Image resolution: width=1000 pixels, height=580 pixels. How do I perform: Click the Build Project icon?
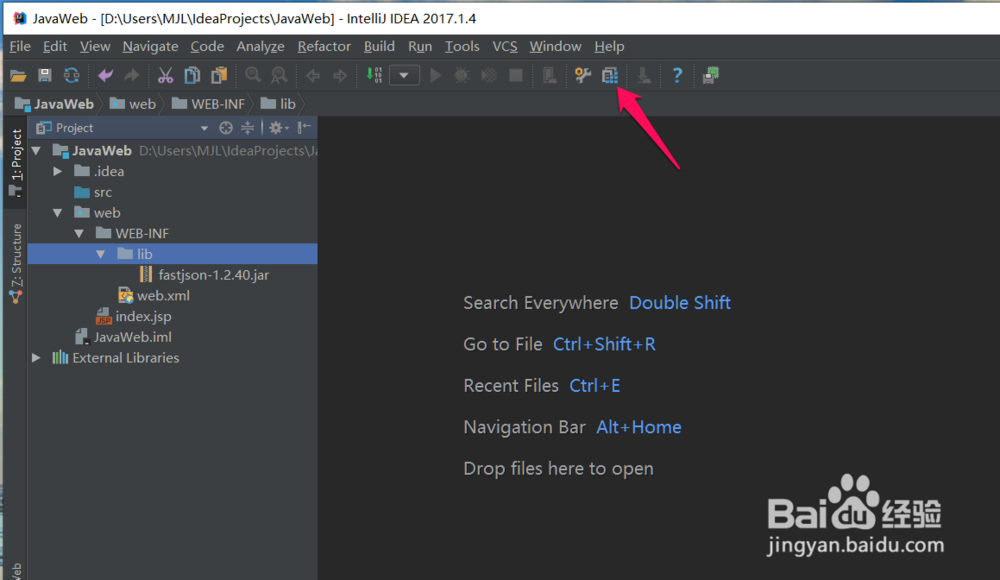point(374,75)
